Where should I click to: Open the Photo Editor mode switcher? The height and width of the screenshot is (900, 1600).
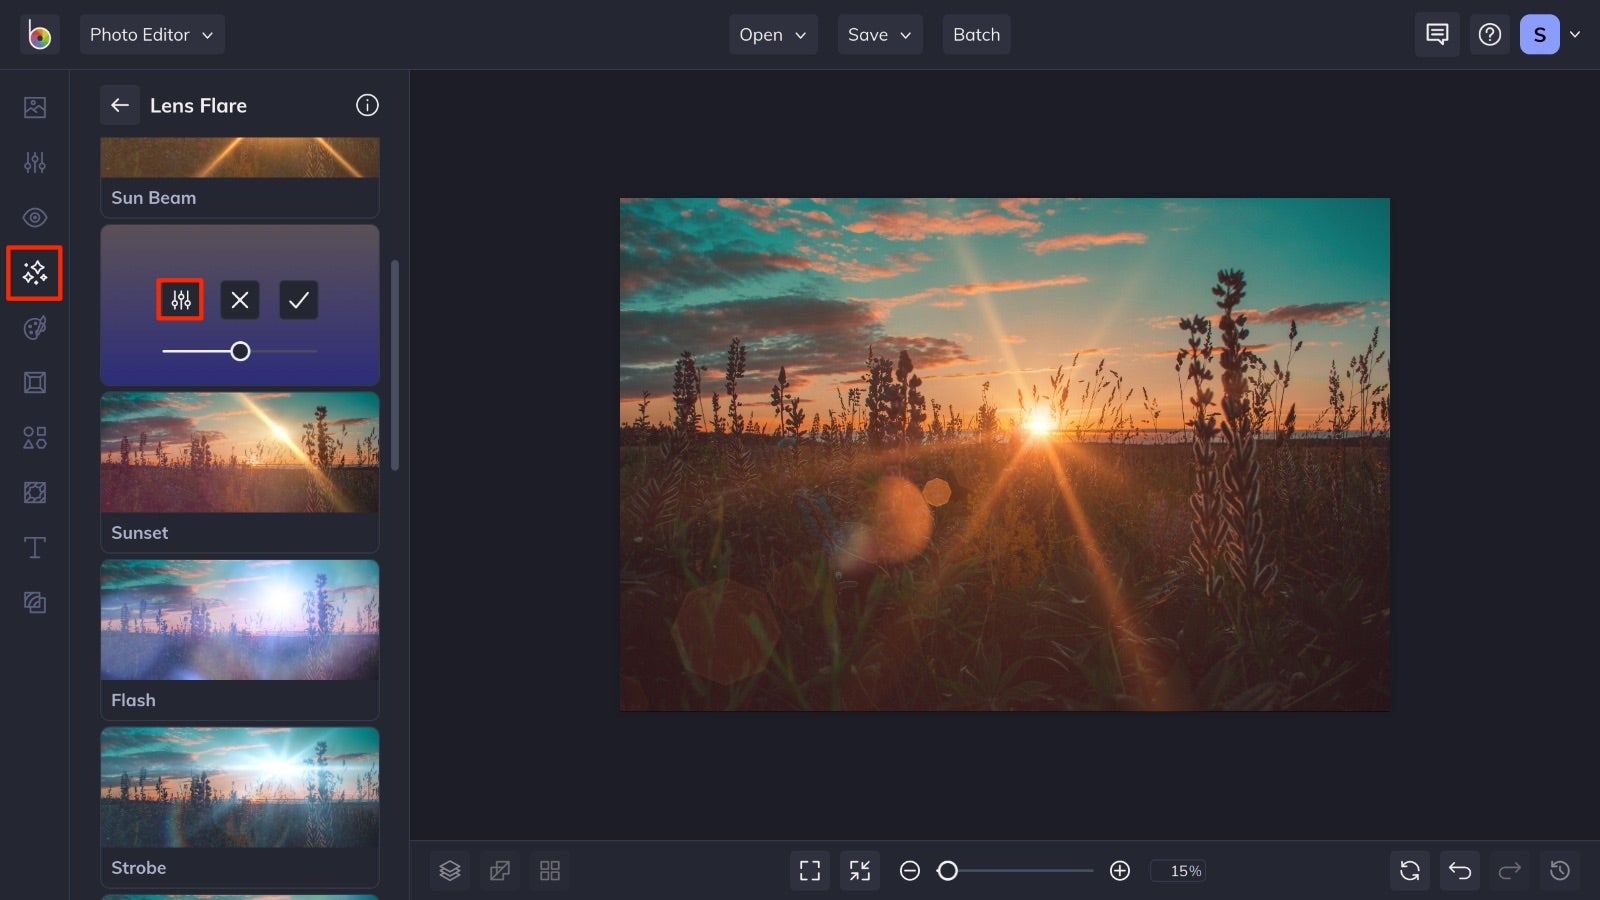coord(152,34)
